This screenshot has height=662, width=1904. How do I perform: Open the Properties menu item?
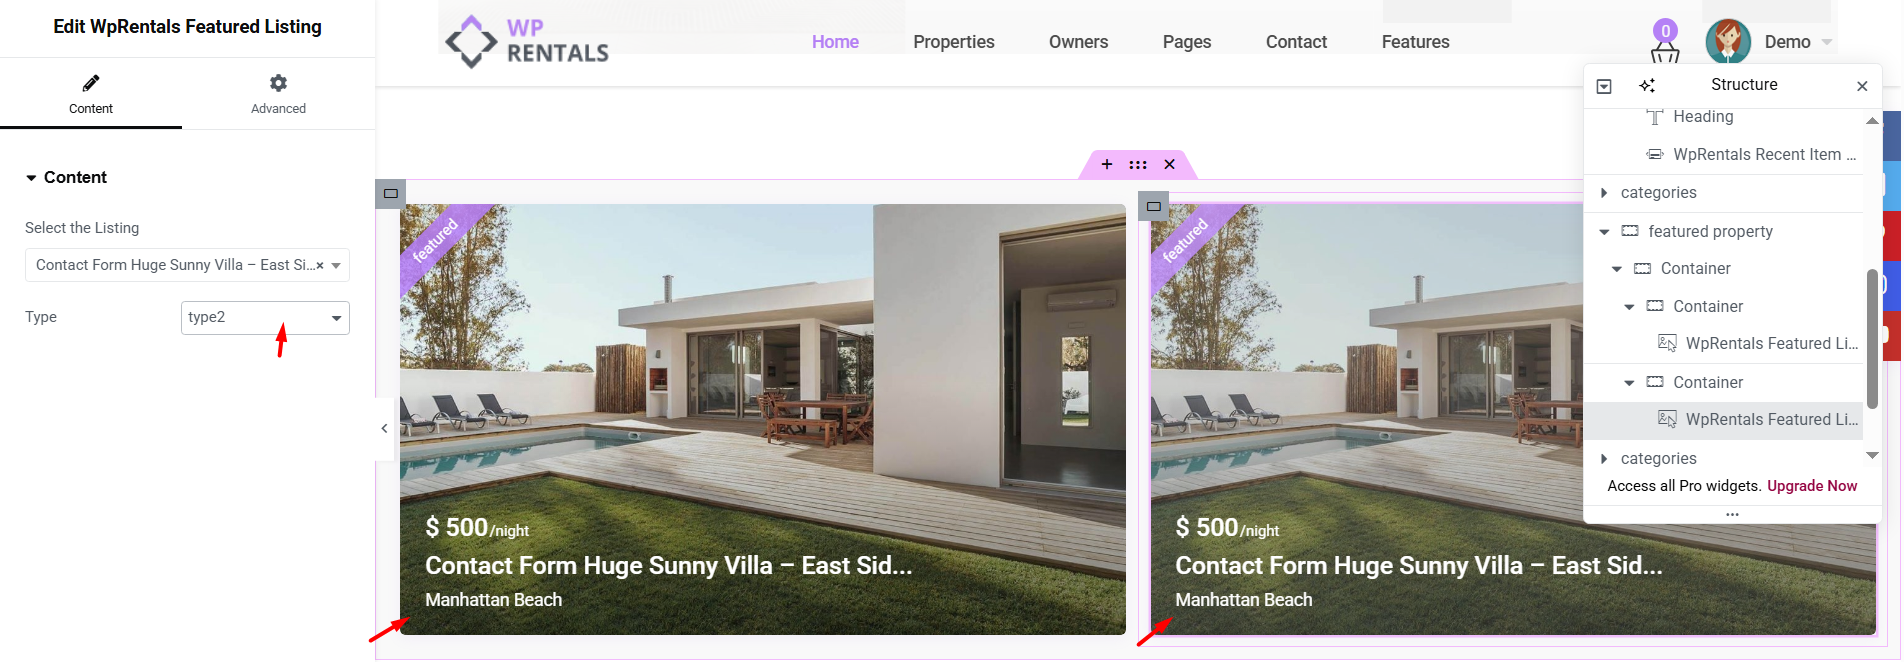[953, 42]
